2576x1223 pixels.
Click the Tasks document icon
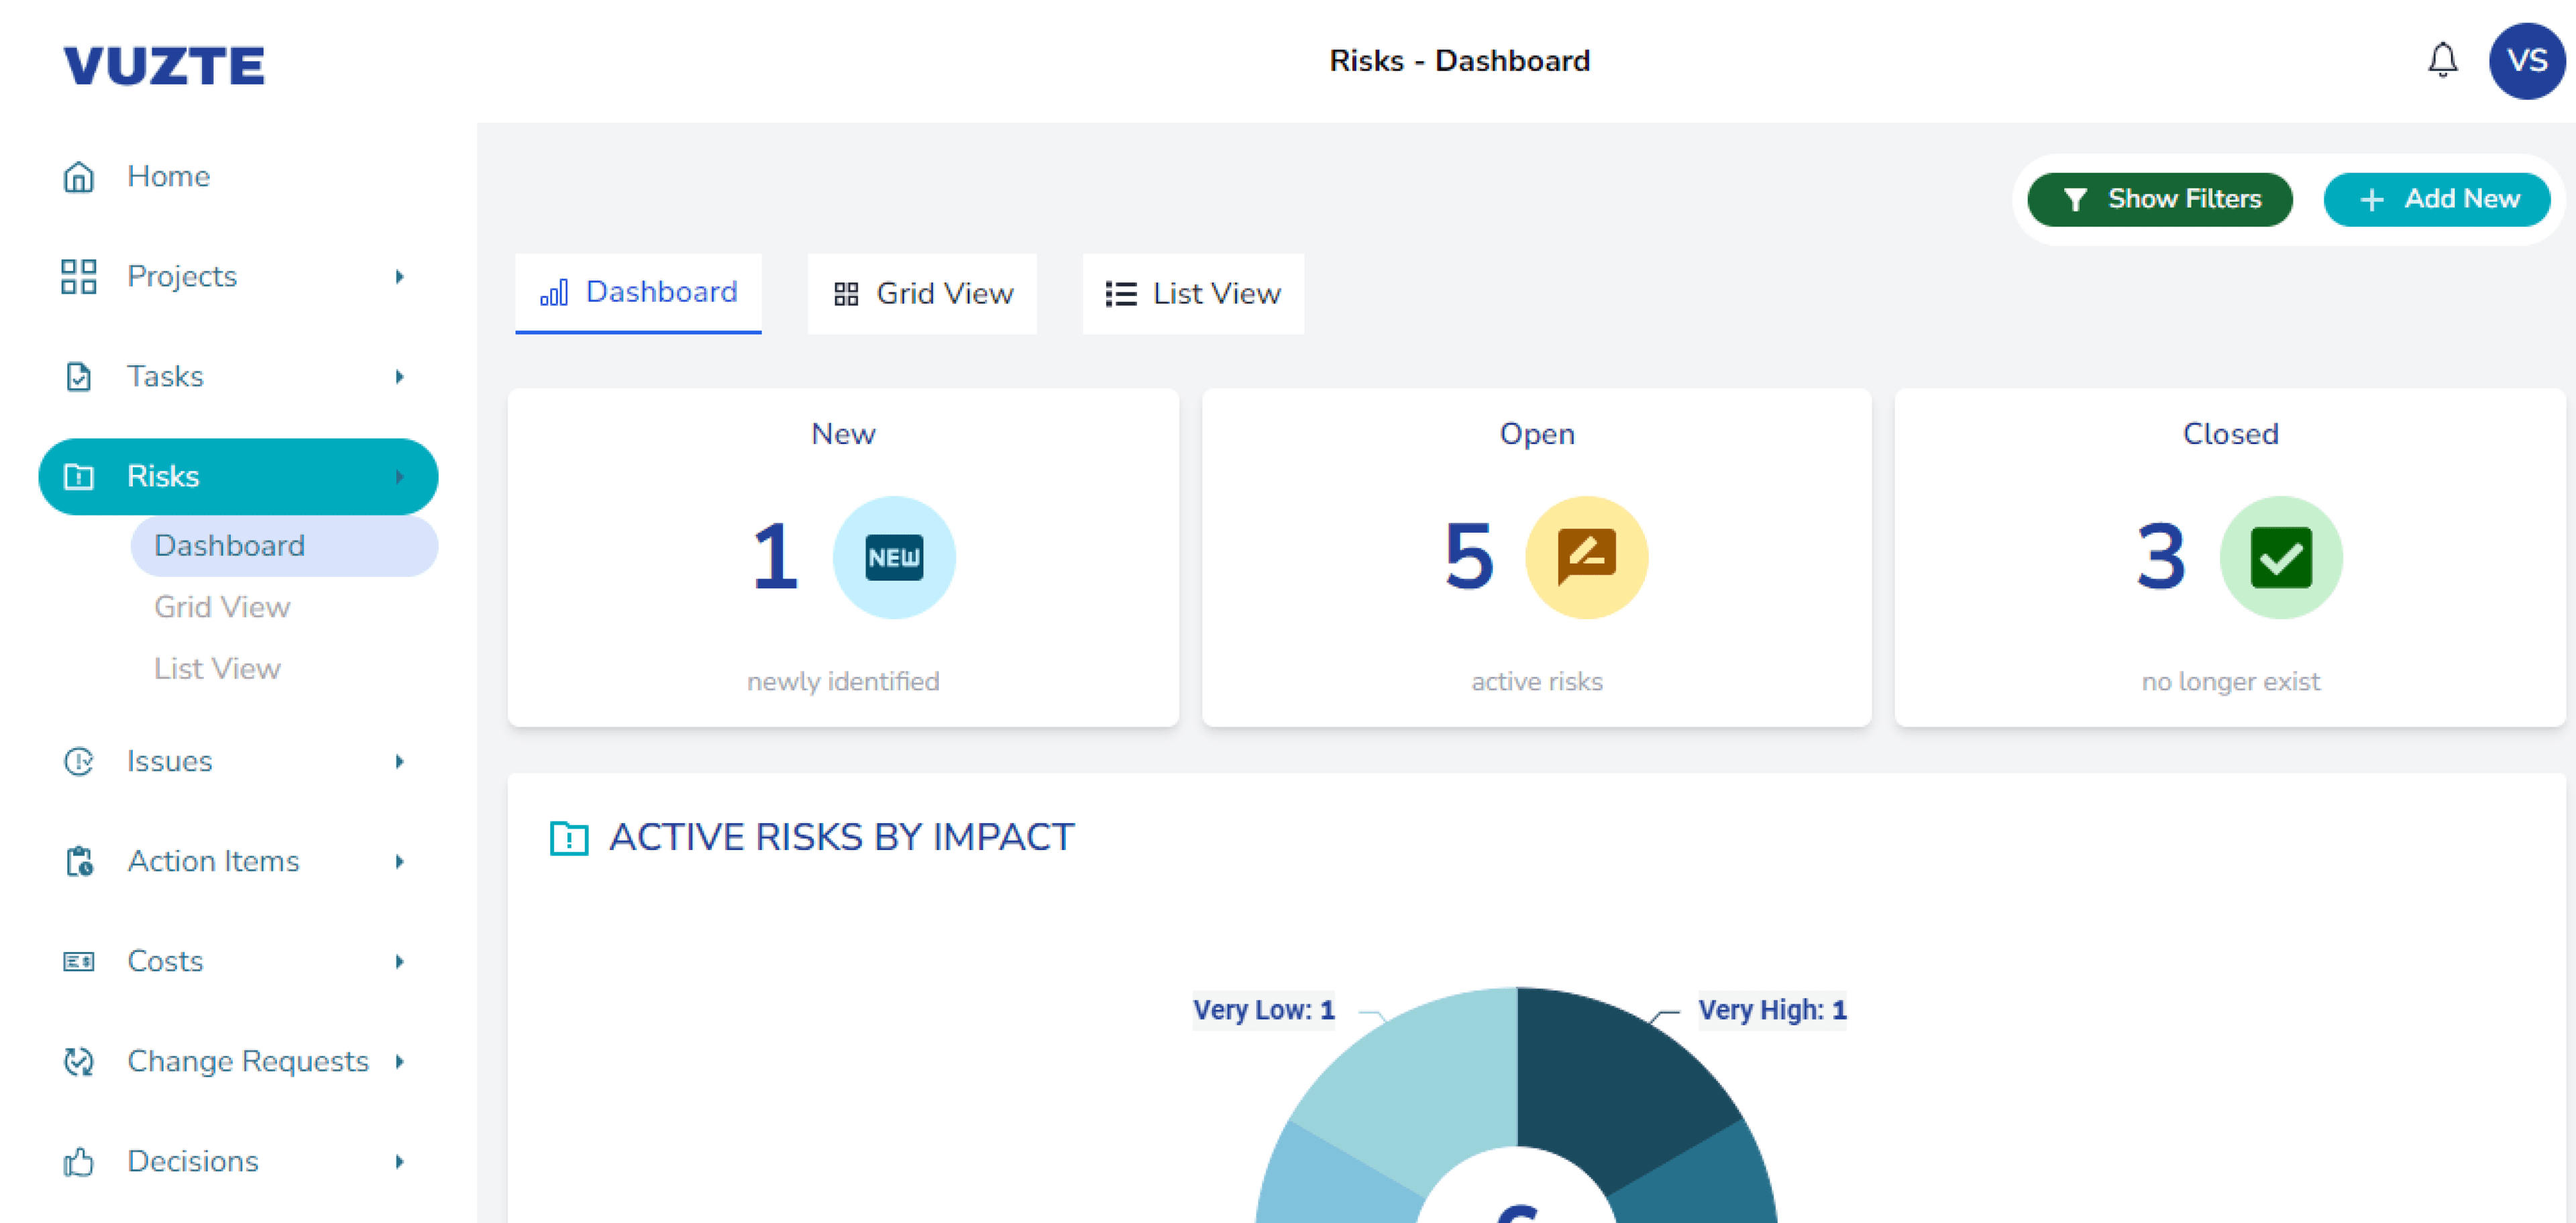pyautogui.click(x=79, y=376)
